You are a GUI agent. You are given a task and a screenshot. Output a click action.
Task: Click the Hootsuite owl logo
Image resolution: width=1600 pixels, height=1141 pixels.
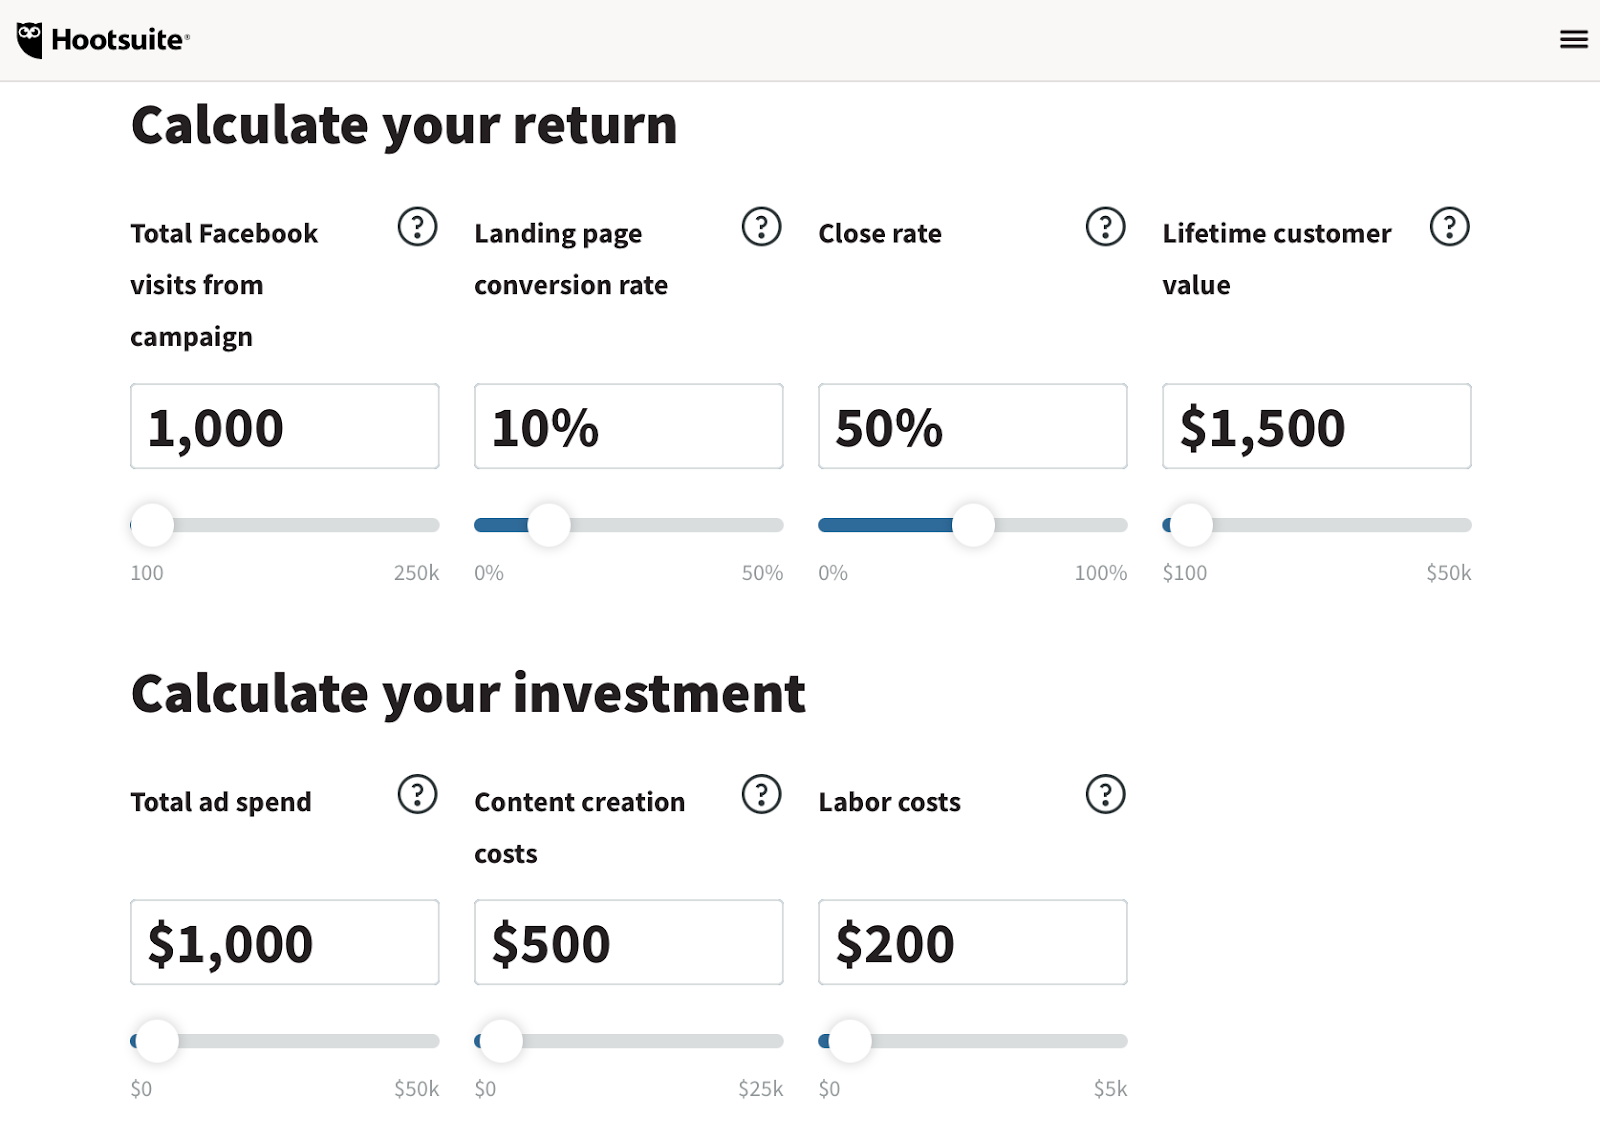(31, 40)
